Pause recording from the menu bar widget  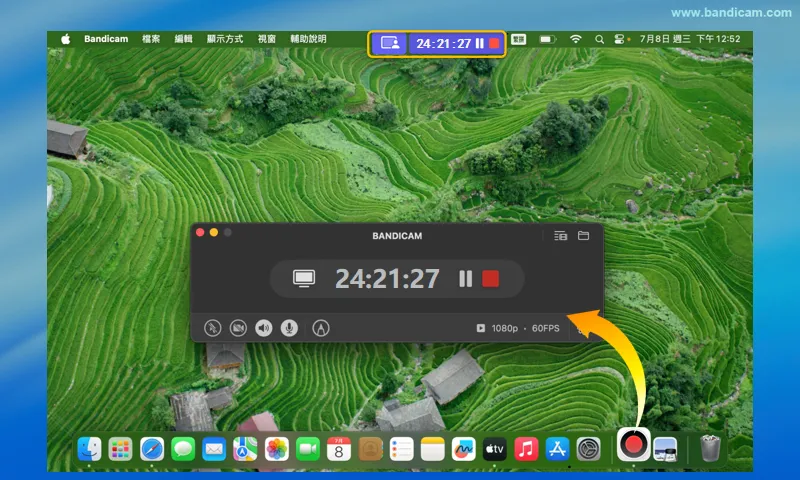[x=480, y=43]
